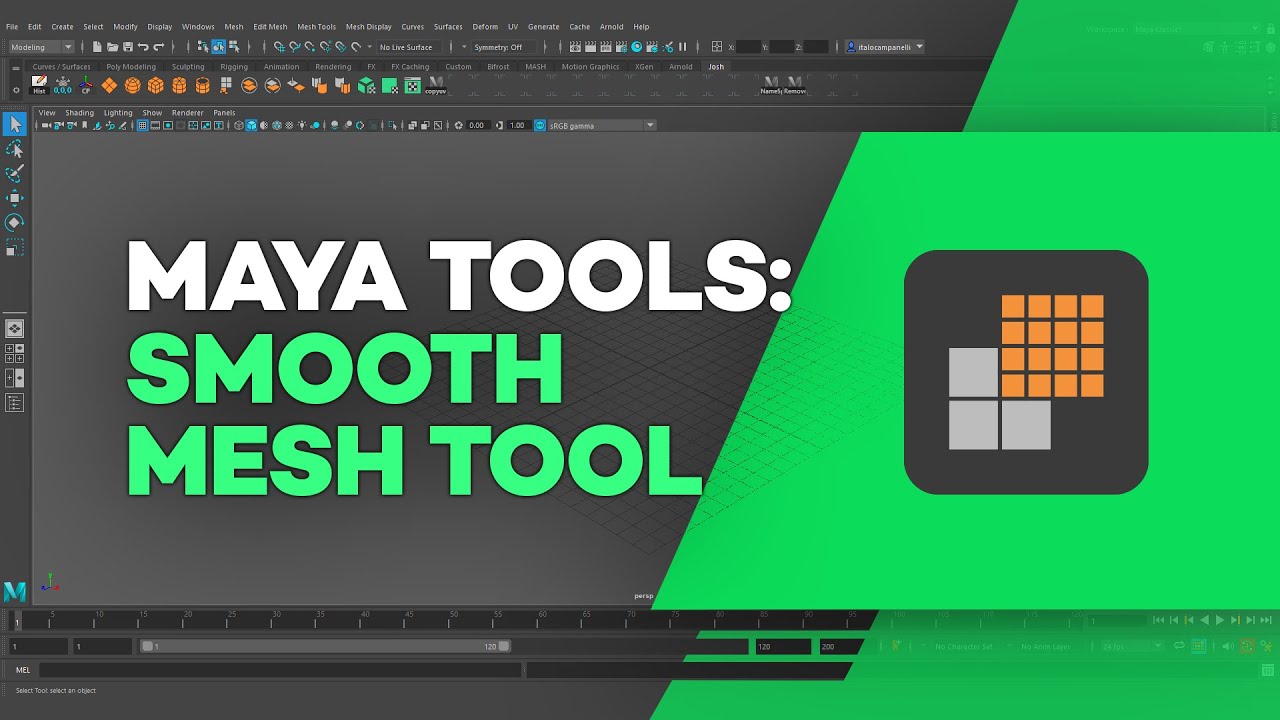Open the Mesh Tools menu

pyautogui.click(x=316, y=27)
